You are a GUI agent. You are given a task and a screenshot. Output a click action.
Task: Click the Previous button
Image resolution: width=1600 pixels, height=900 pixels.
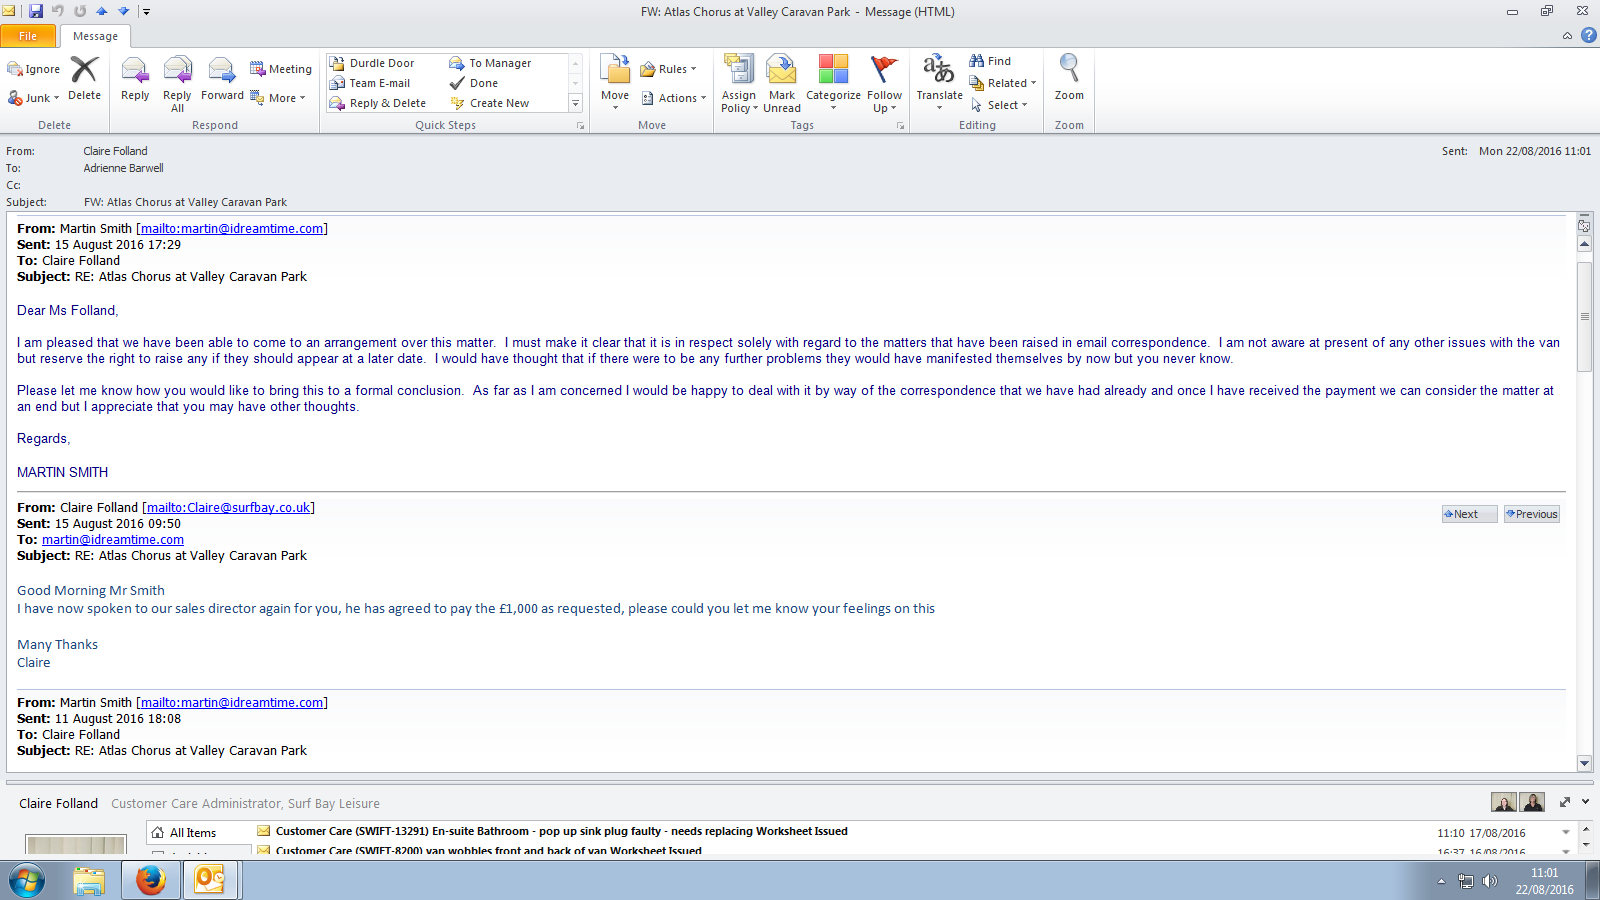pyautogui.click(x=1531, y=514)
